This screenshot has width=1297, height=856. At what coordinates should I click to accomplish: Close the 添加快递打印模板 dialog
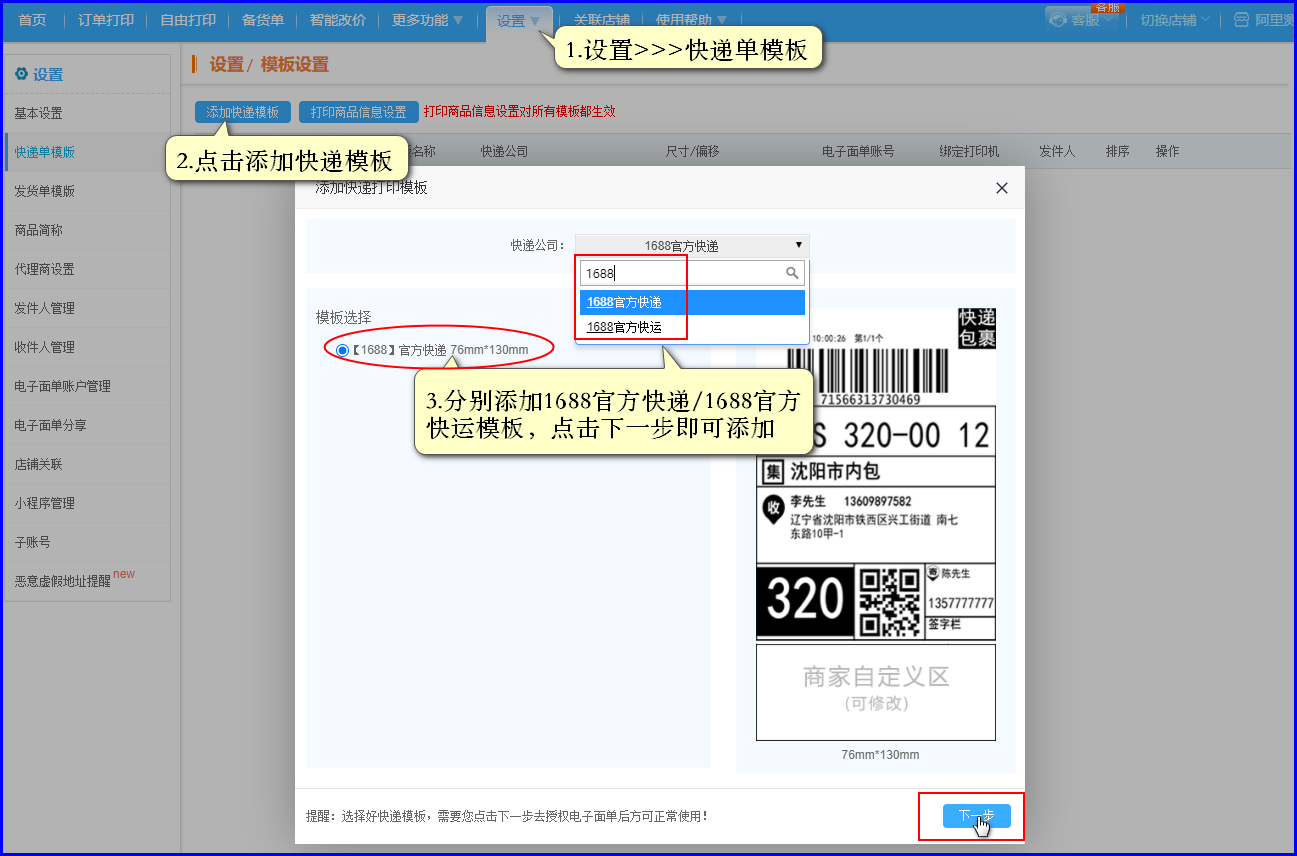[x=1002, y=188]
